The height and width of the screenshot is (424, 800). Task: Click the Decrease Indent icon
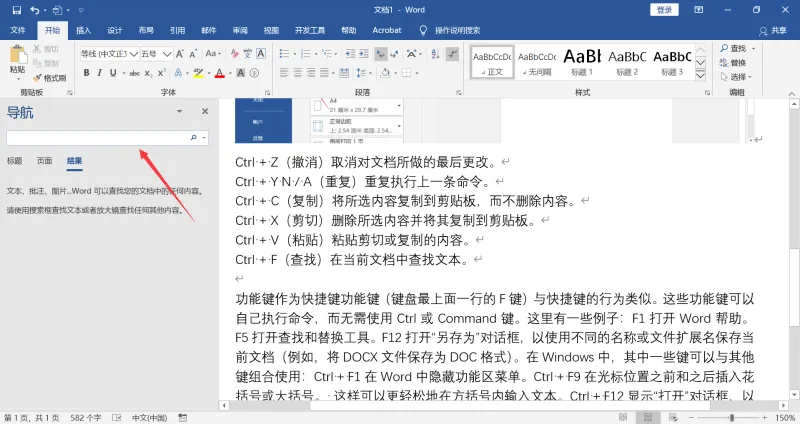tap(350, 54)
